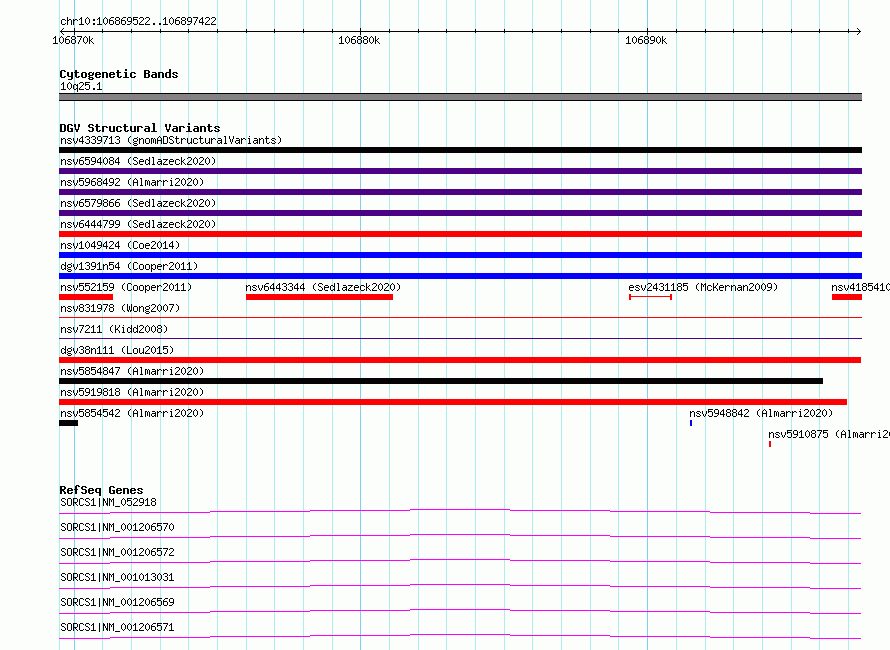Open the nsv1049424 (Coe2014) label
The height and width of the screenshot is (650, 890).
120,245
